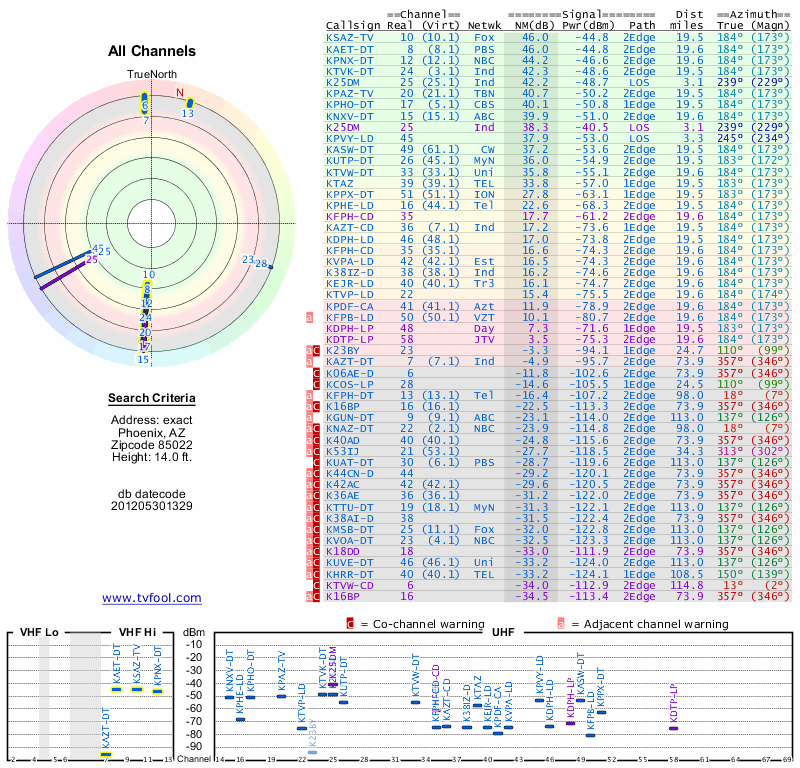Screen dimensions: 800x768
Task: Click the VHF Lo chart label
Action: (x=39, y=632)
